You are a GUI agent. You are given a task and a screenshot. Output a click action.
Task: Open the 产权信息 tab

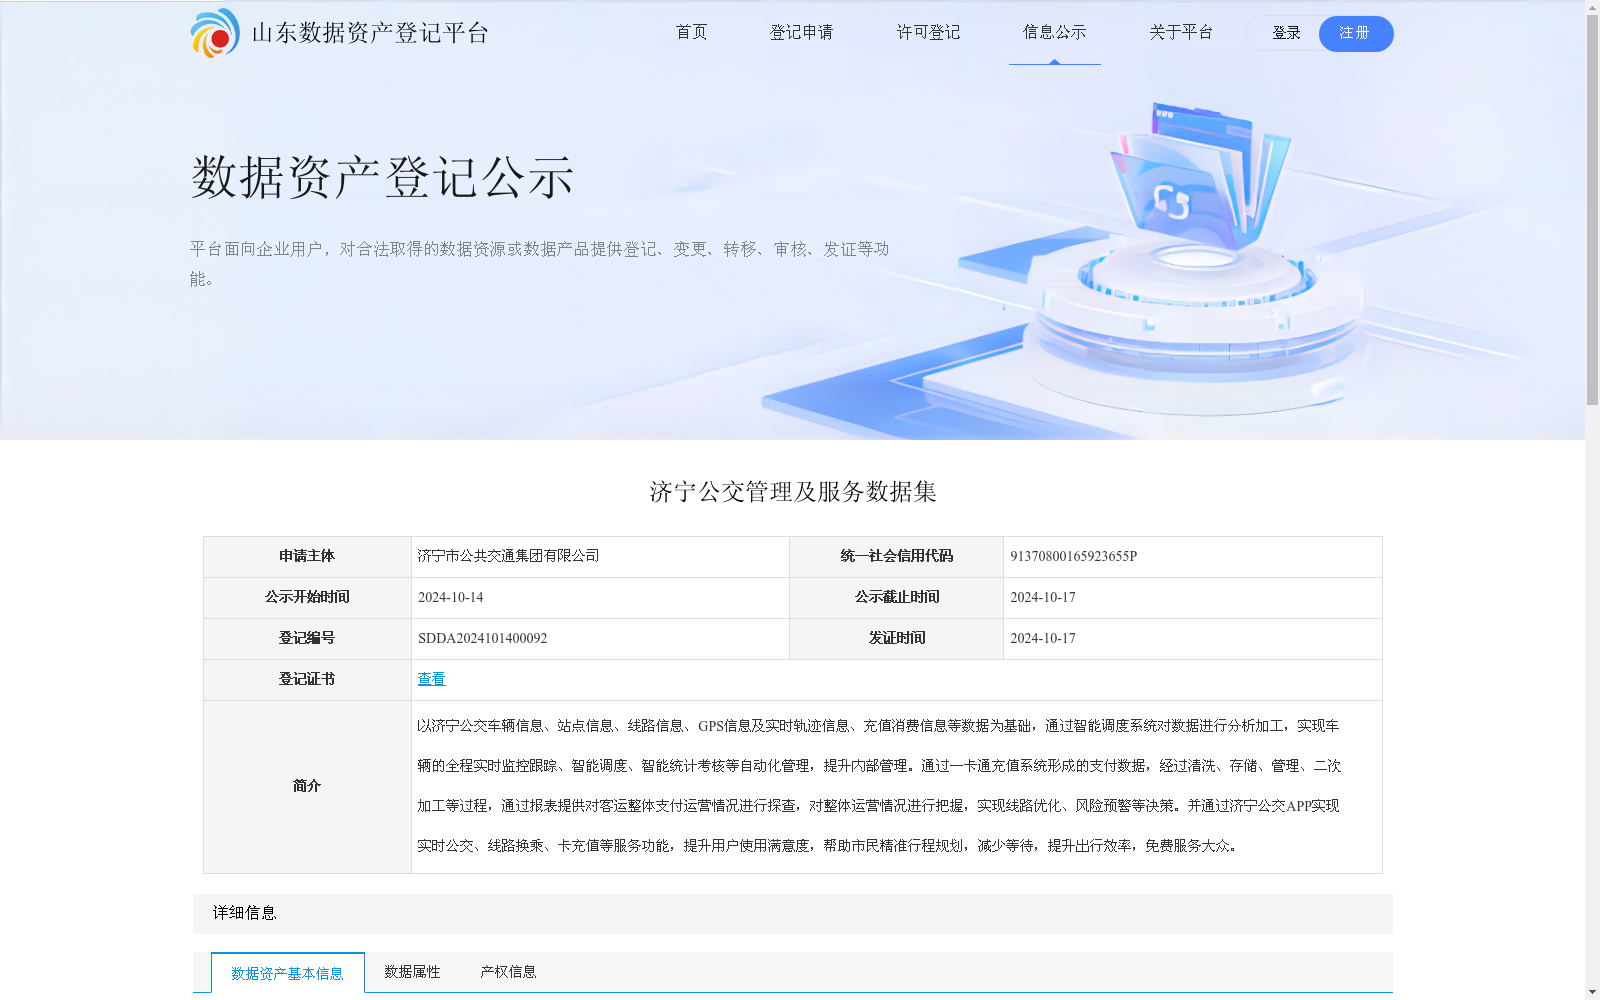click(x=508, y=972)
